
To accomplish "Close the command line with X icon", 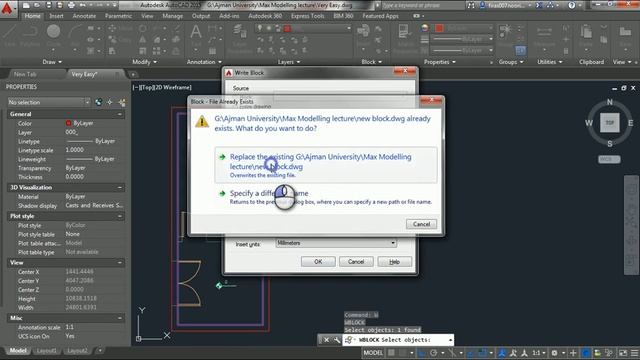I will pyautogui.click(x=326, y=340).
